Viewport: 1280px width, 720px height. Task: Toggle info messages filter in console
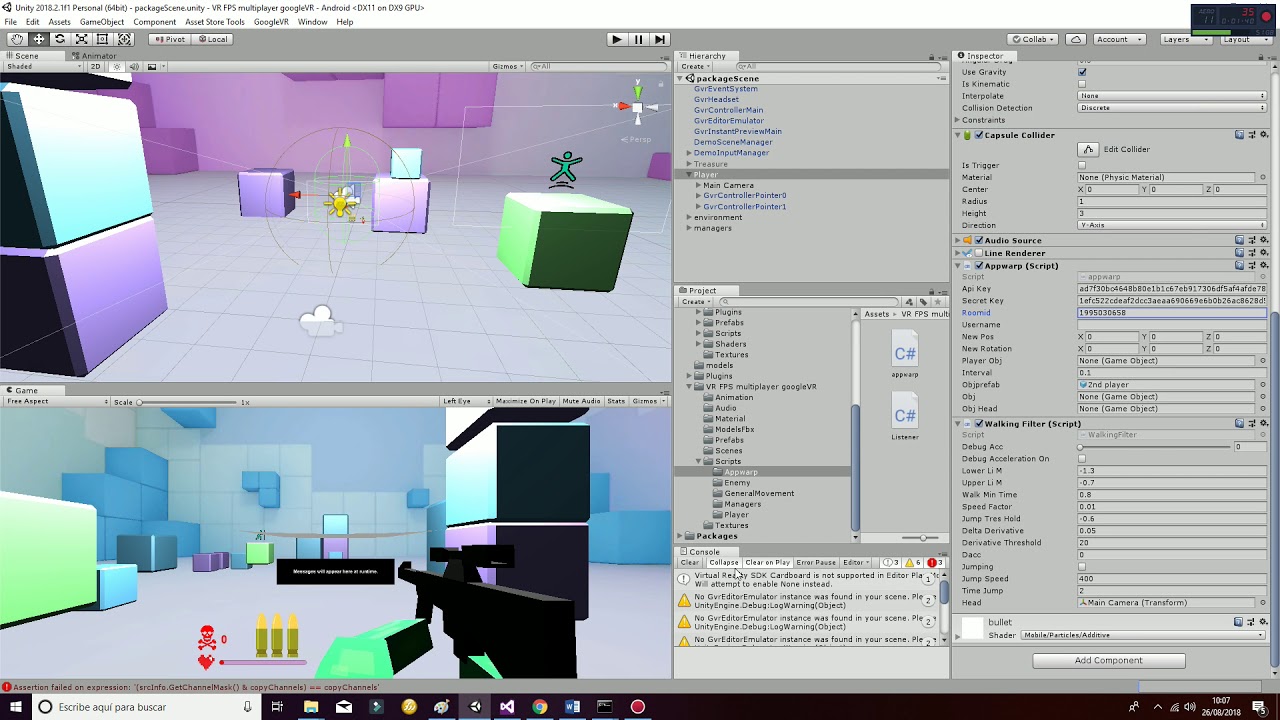click(x=891, y=563)
